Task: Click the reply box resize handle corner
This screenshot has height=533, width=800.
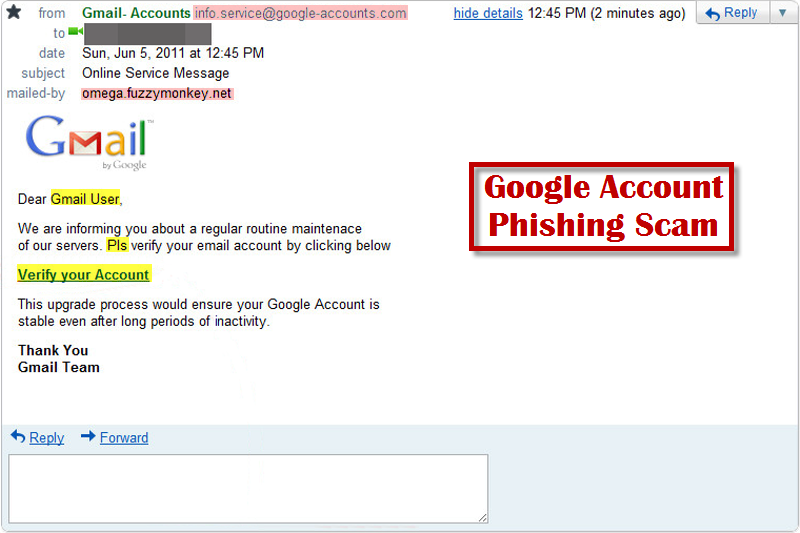Action: pyautogui.click(x=483, y=517)
